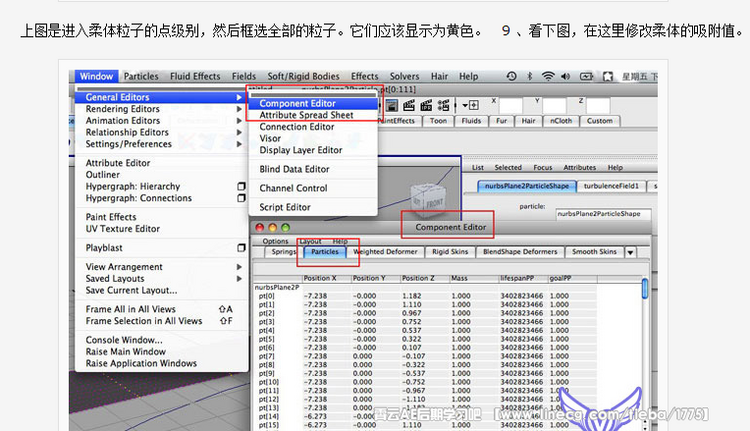750x431 pixels.
Task: Open the Render View window icon
Action: tap(392, 105)
